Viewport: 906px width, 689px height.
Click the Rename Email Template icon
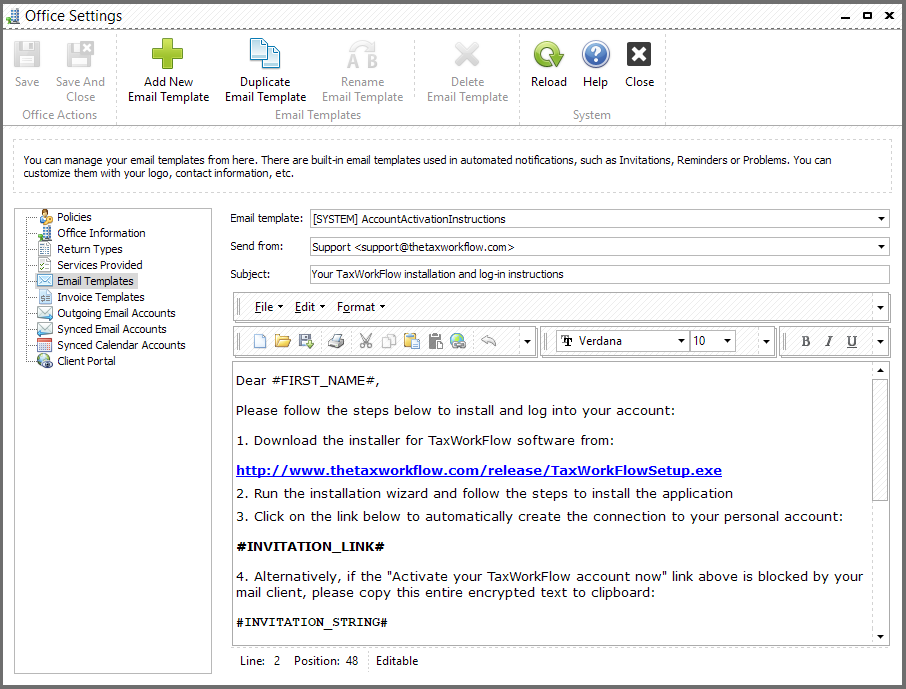tap(362, 54)
